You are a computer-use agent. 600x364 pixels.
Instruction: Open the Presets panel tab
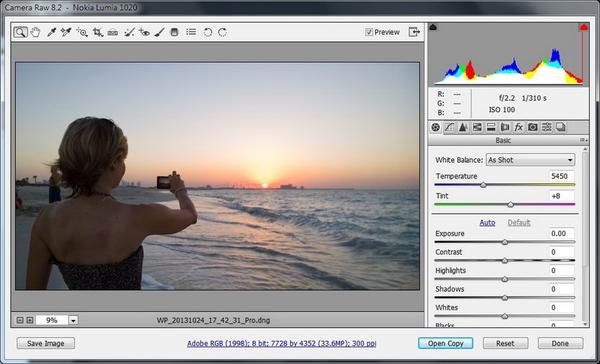[546, 127]
